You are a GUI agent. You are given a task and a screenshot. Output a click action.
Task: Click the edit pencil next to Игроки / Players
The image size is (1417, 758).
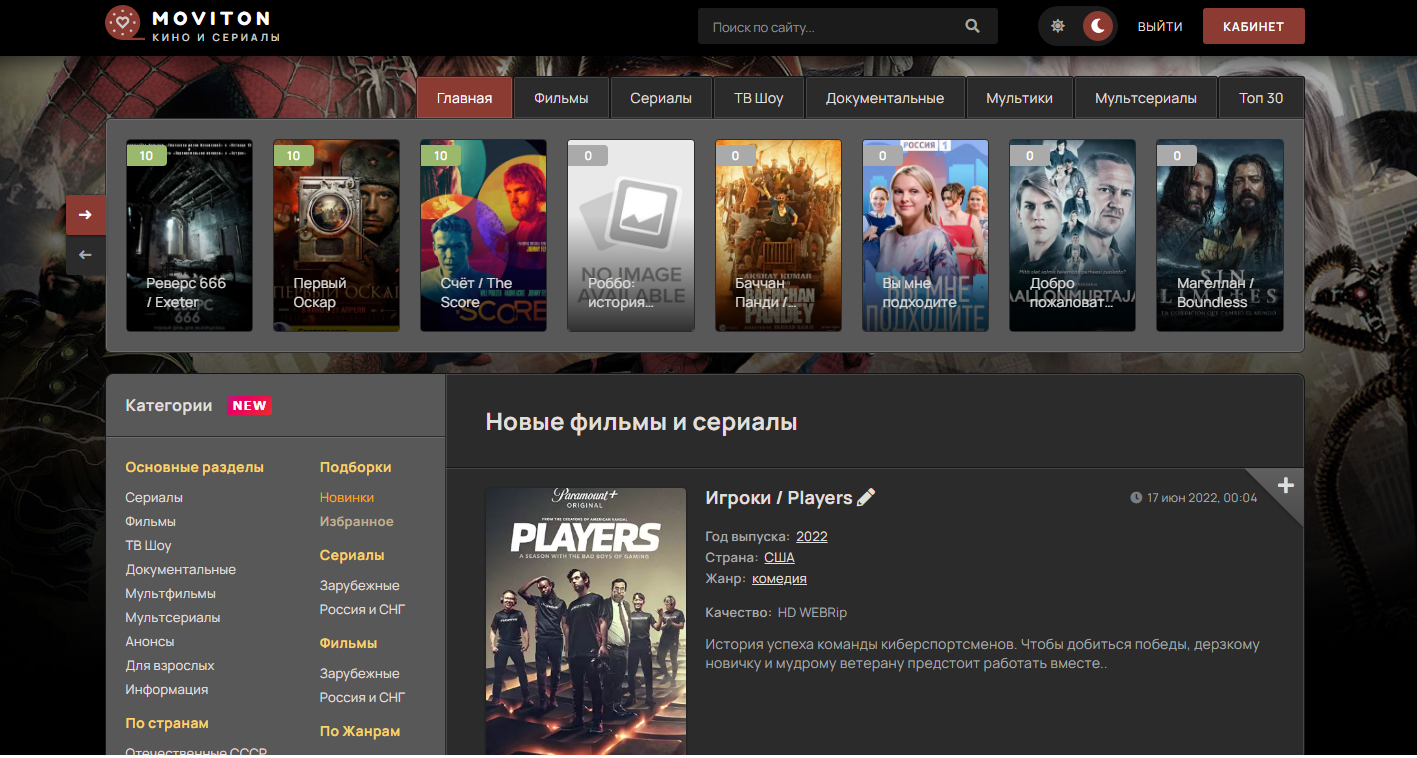[866, 498]
